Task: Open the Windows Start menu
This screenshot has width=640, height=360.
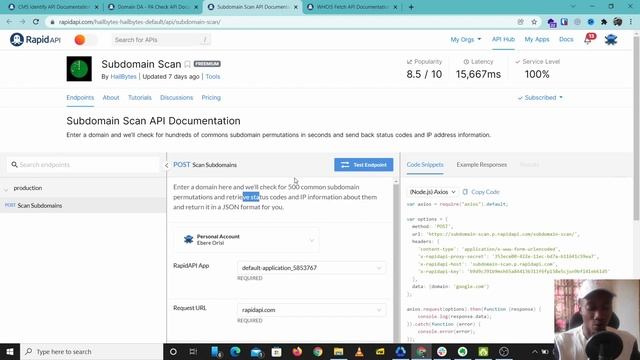Action: 10,351
